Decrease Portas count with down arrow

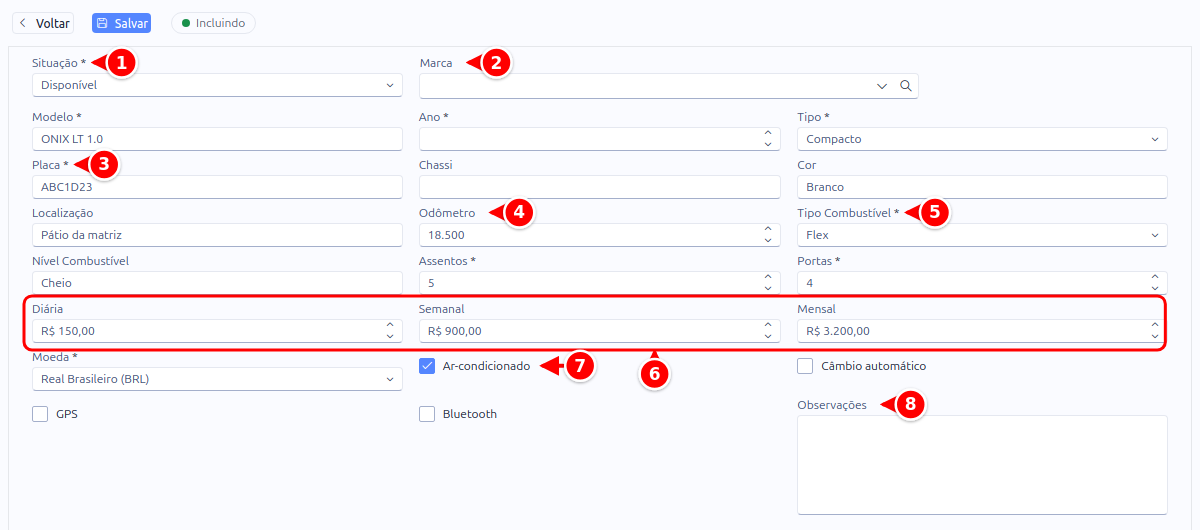[1154, 289]
